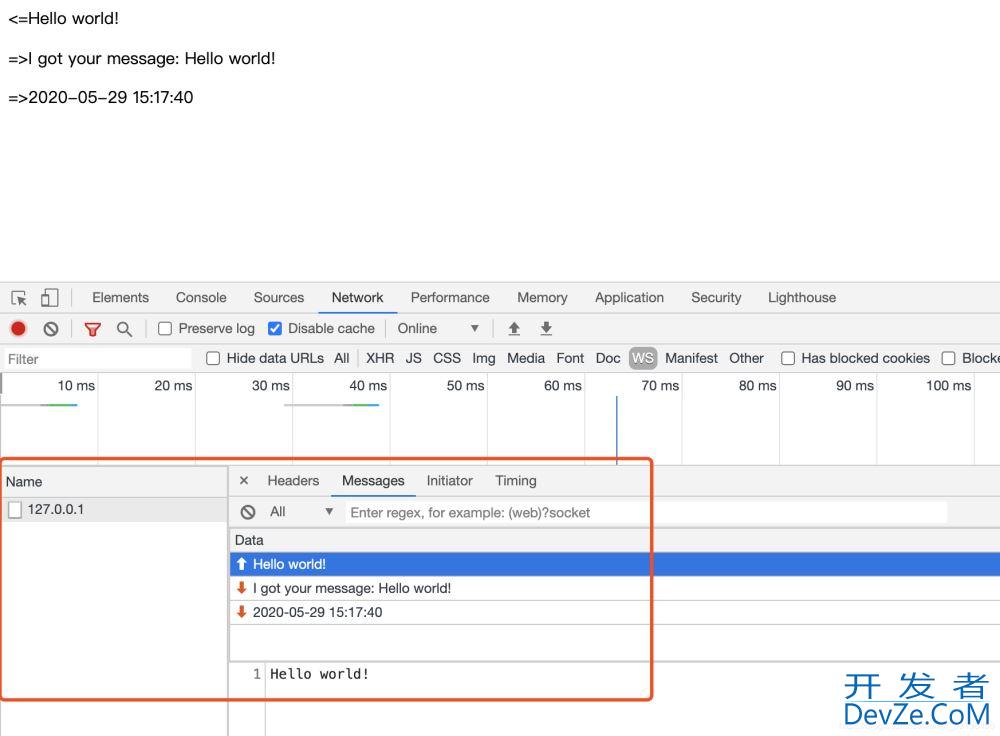
Task: Tick the Hide data URLs checkbox
Action: tap(213, 358)
